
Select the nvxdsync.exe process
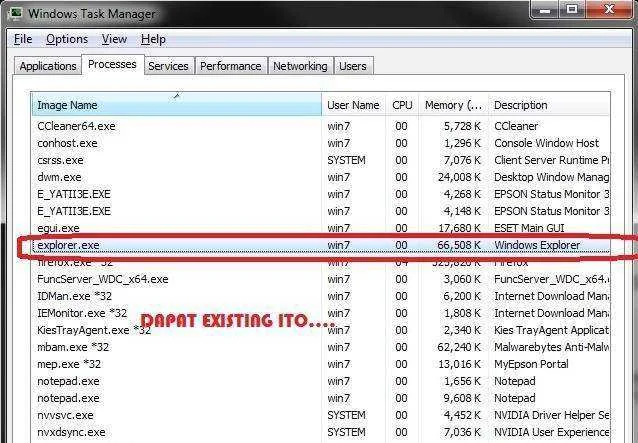(321, 432)
